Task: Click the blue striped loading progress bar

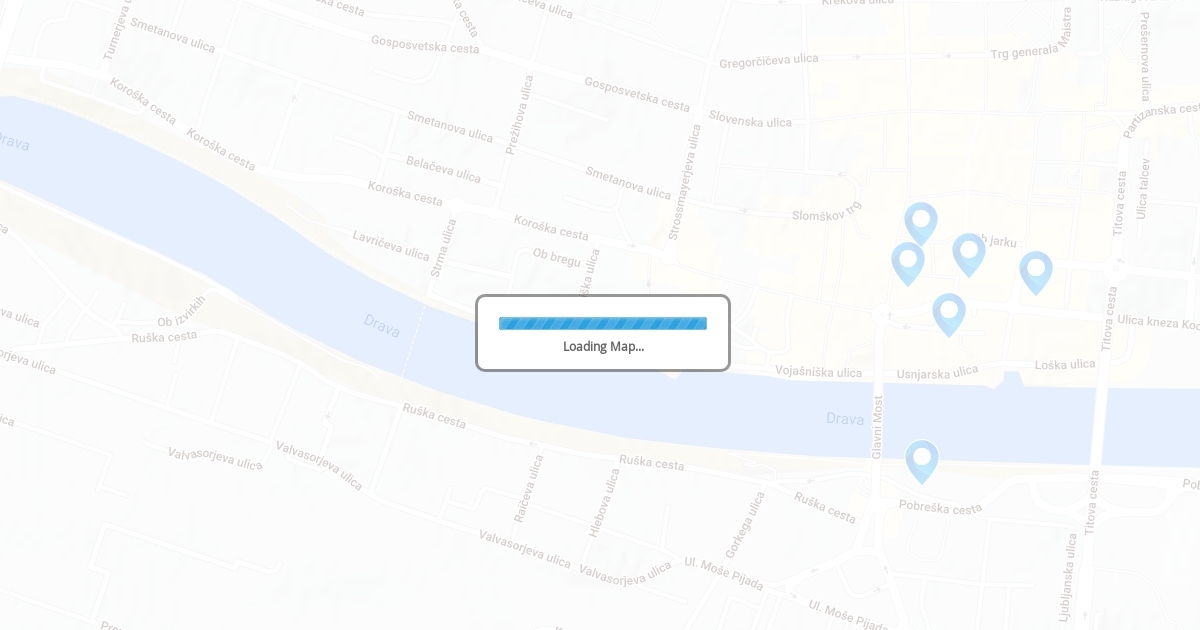Action: tap(603, 323)
